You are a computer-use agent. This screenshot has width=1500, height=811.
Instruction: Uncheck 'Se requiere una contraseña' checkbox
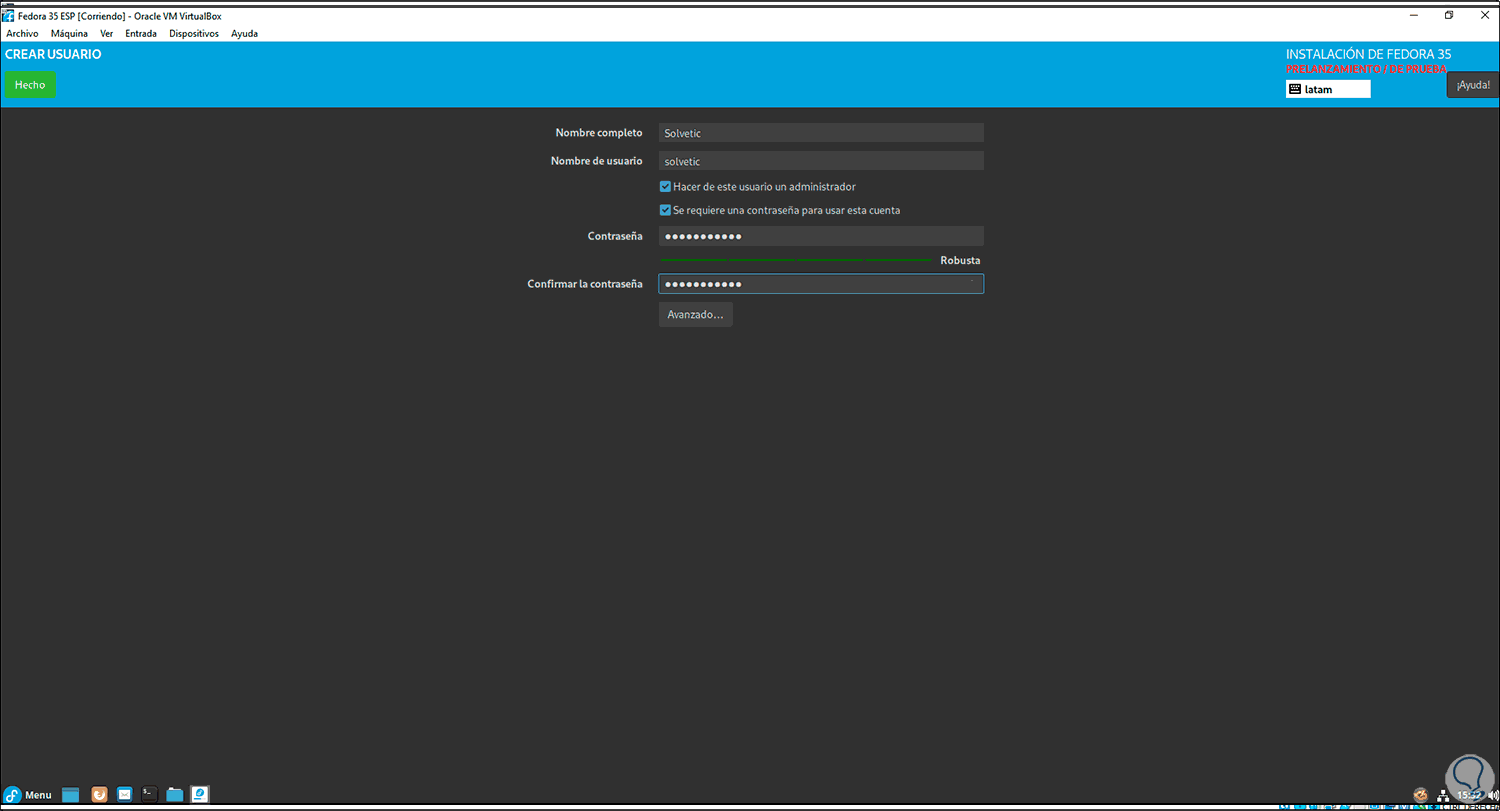[665, 211]
